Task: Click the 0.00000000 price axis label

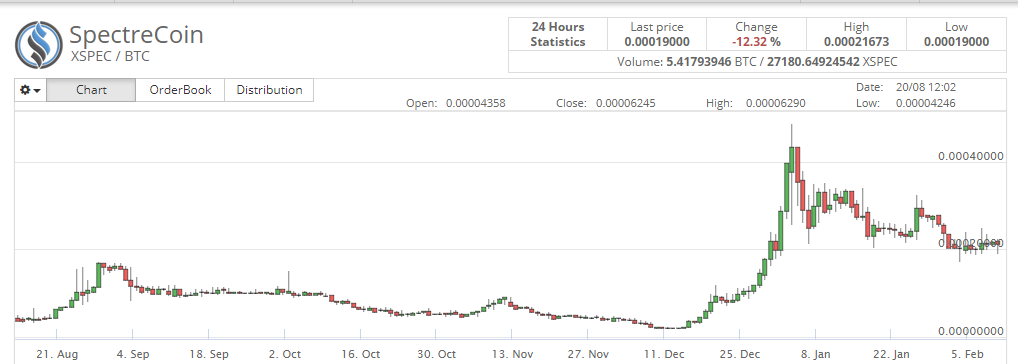Action: coord(971,332)
